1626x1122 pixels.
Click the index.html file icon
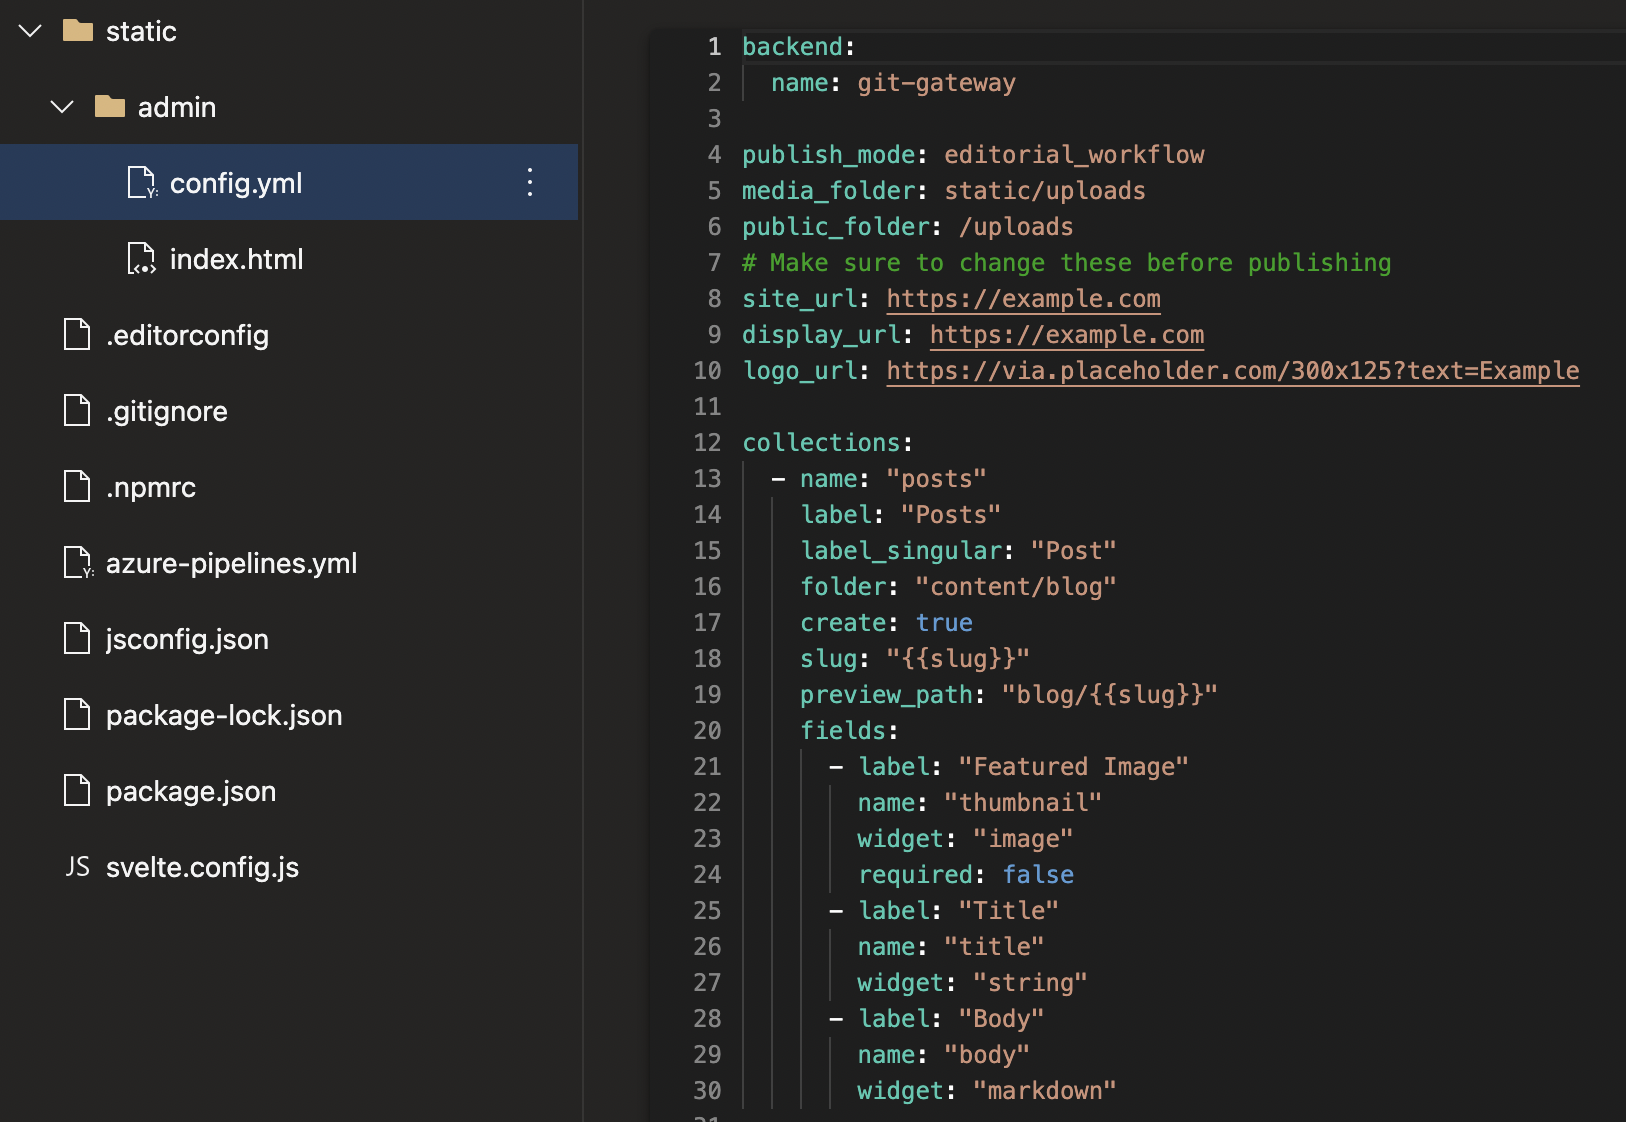pos(142,259)
